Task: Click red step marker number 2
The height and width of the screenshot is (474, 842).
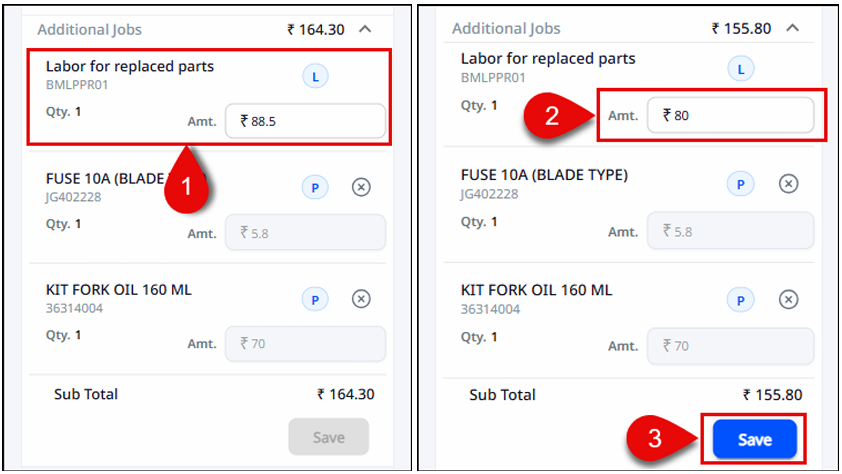Action: (552, 115)
